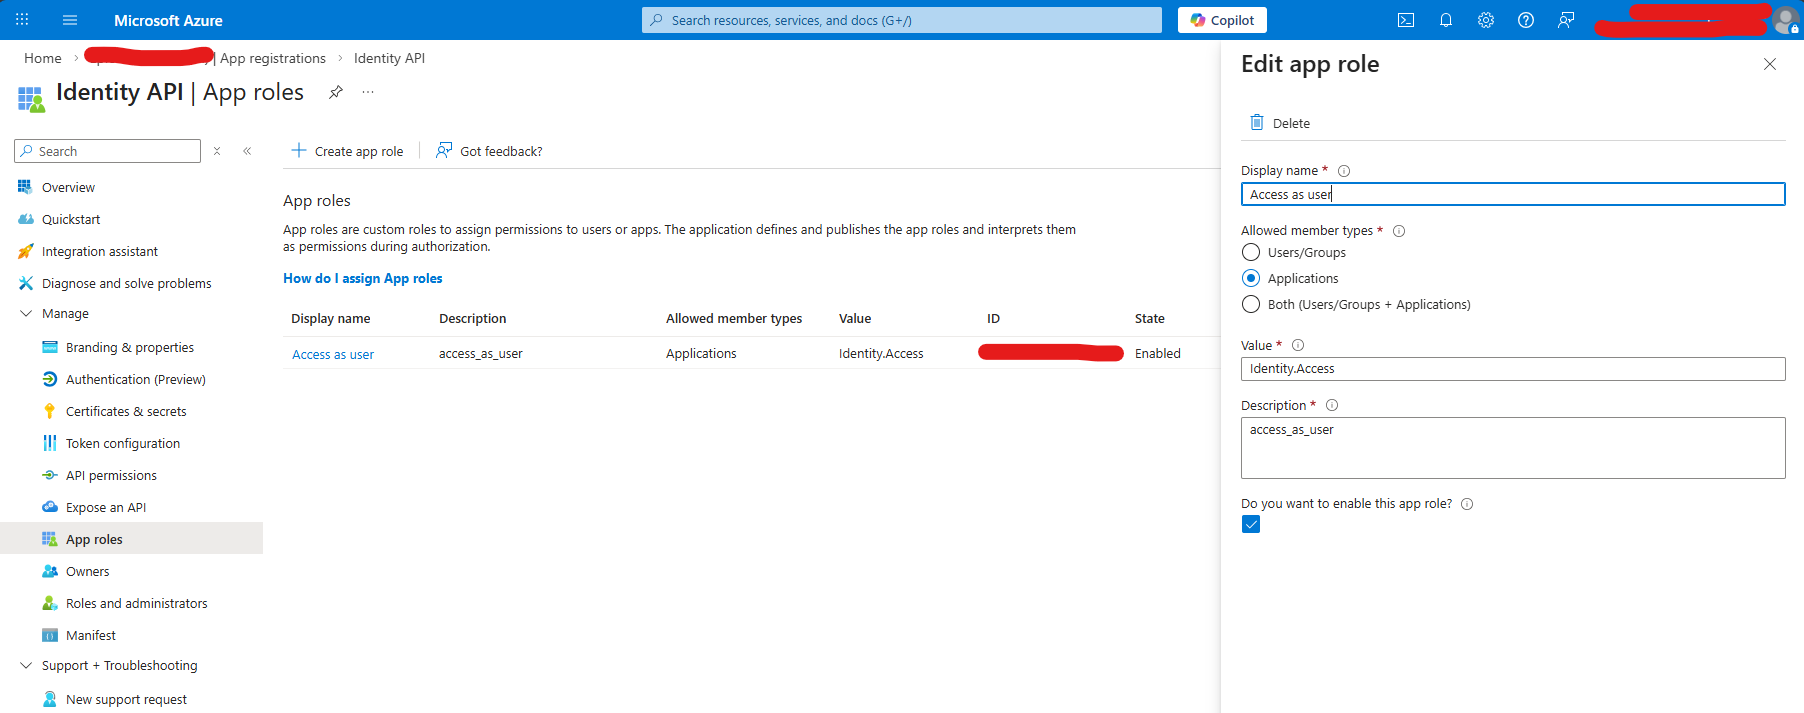Click the Description text area
Viewport: 1804px width, 713px height.
1513,448
